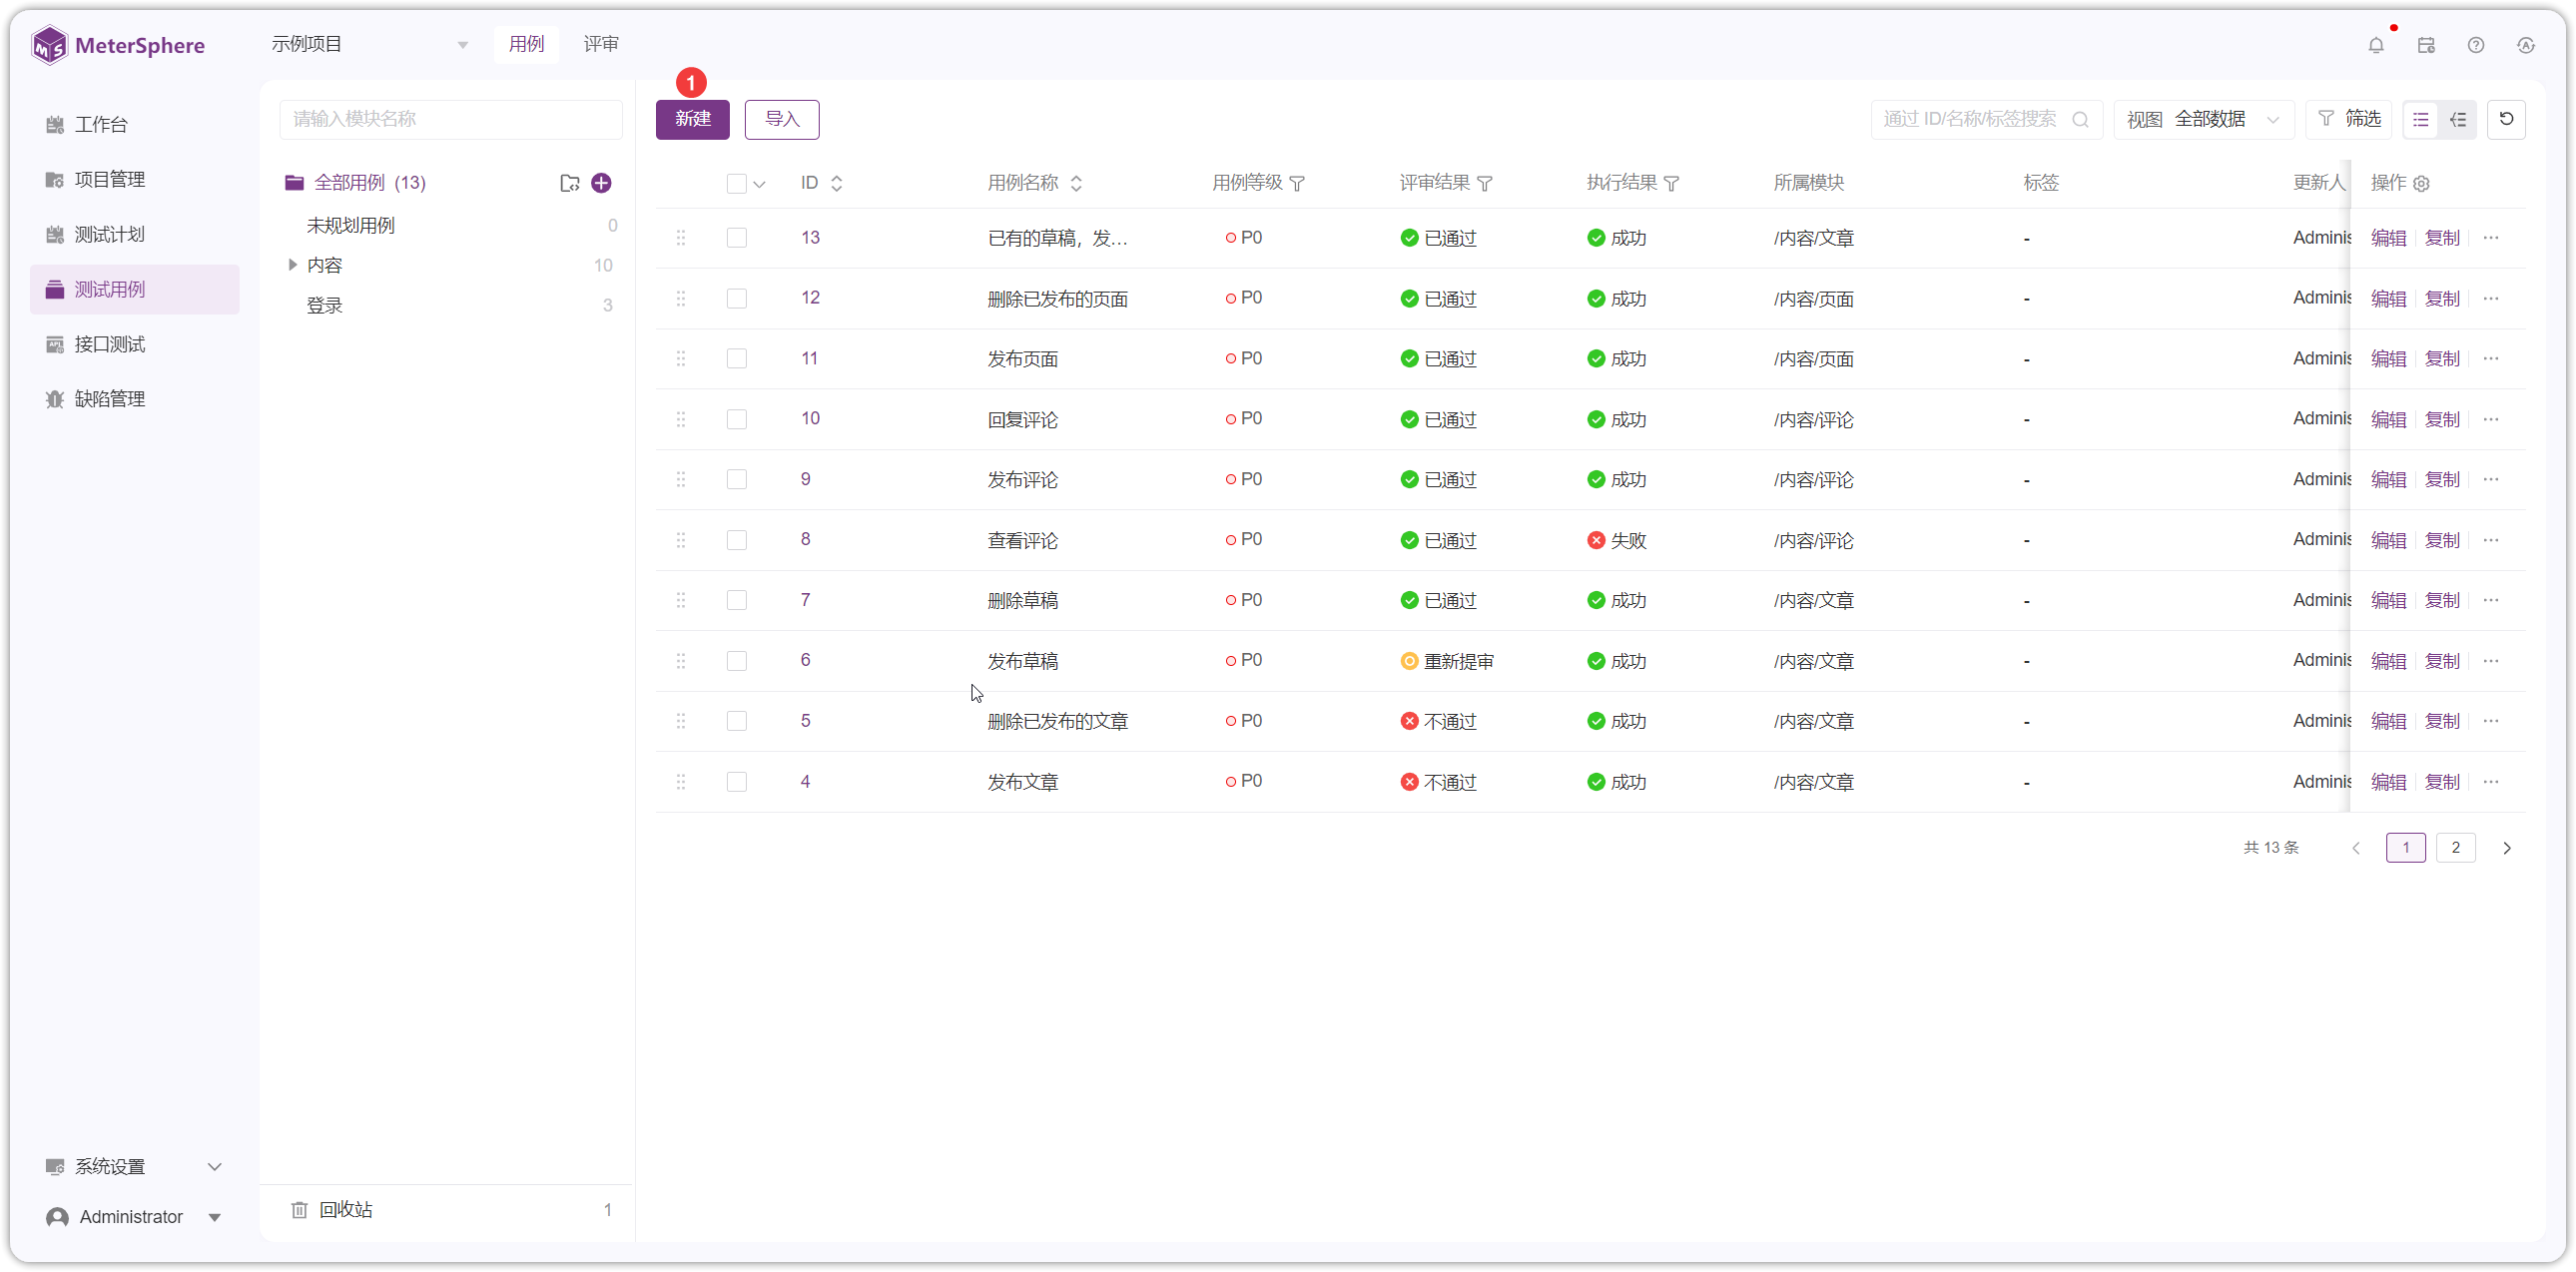Open the notification bell
This screenshot has height=1272, width=2576.
point(2376,45)
